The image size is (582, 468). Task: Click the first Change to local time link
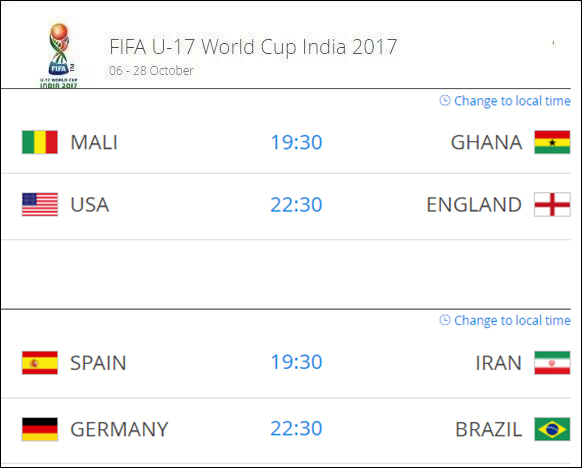512,101
